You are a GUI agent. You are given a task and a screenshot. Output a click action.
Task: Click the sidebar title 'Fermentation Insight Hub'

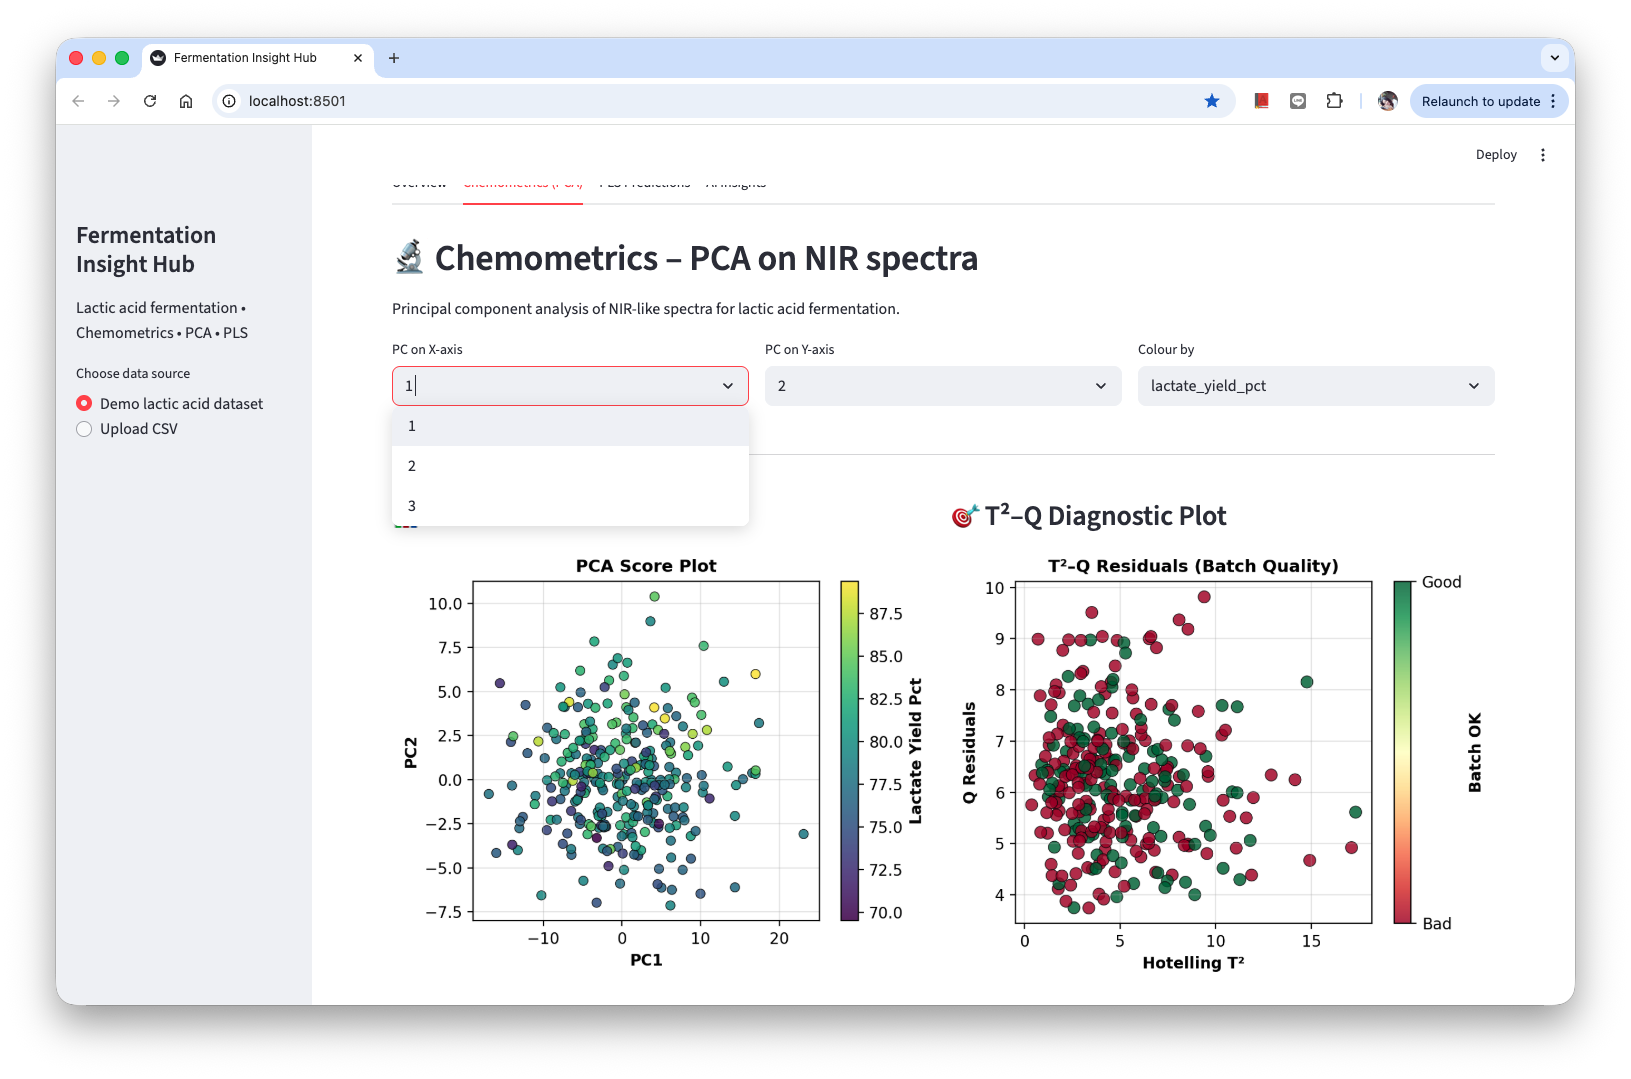pos(146,250)
